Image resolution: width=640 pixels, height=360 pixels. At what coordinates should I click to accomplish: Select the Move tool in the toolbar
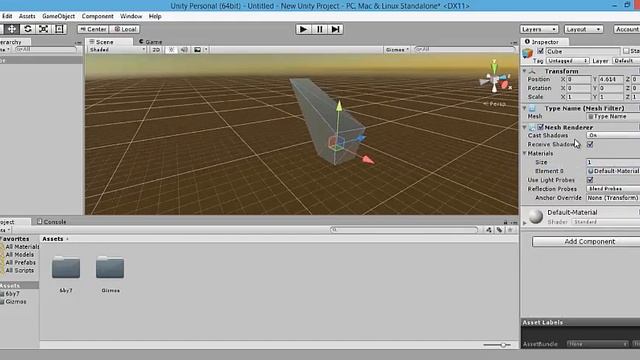(12, 29)
